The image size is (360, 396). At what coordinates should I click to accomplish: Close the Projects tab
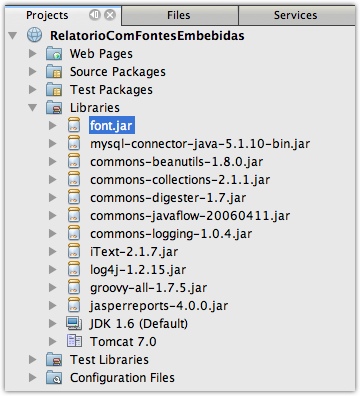(x=110, y=15)
